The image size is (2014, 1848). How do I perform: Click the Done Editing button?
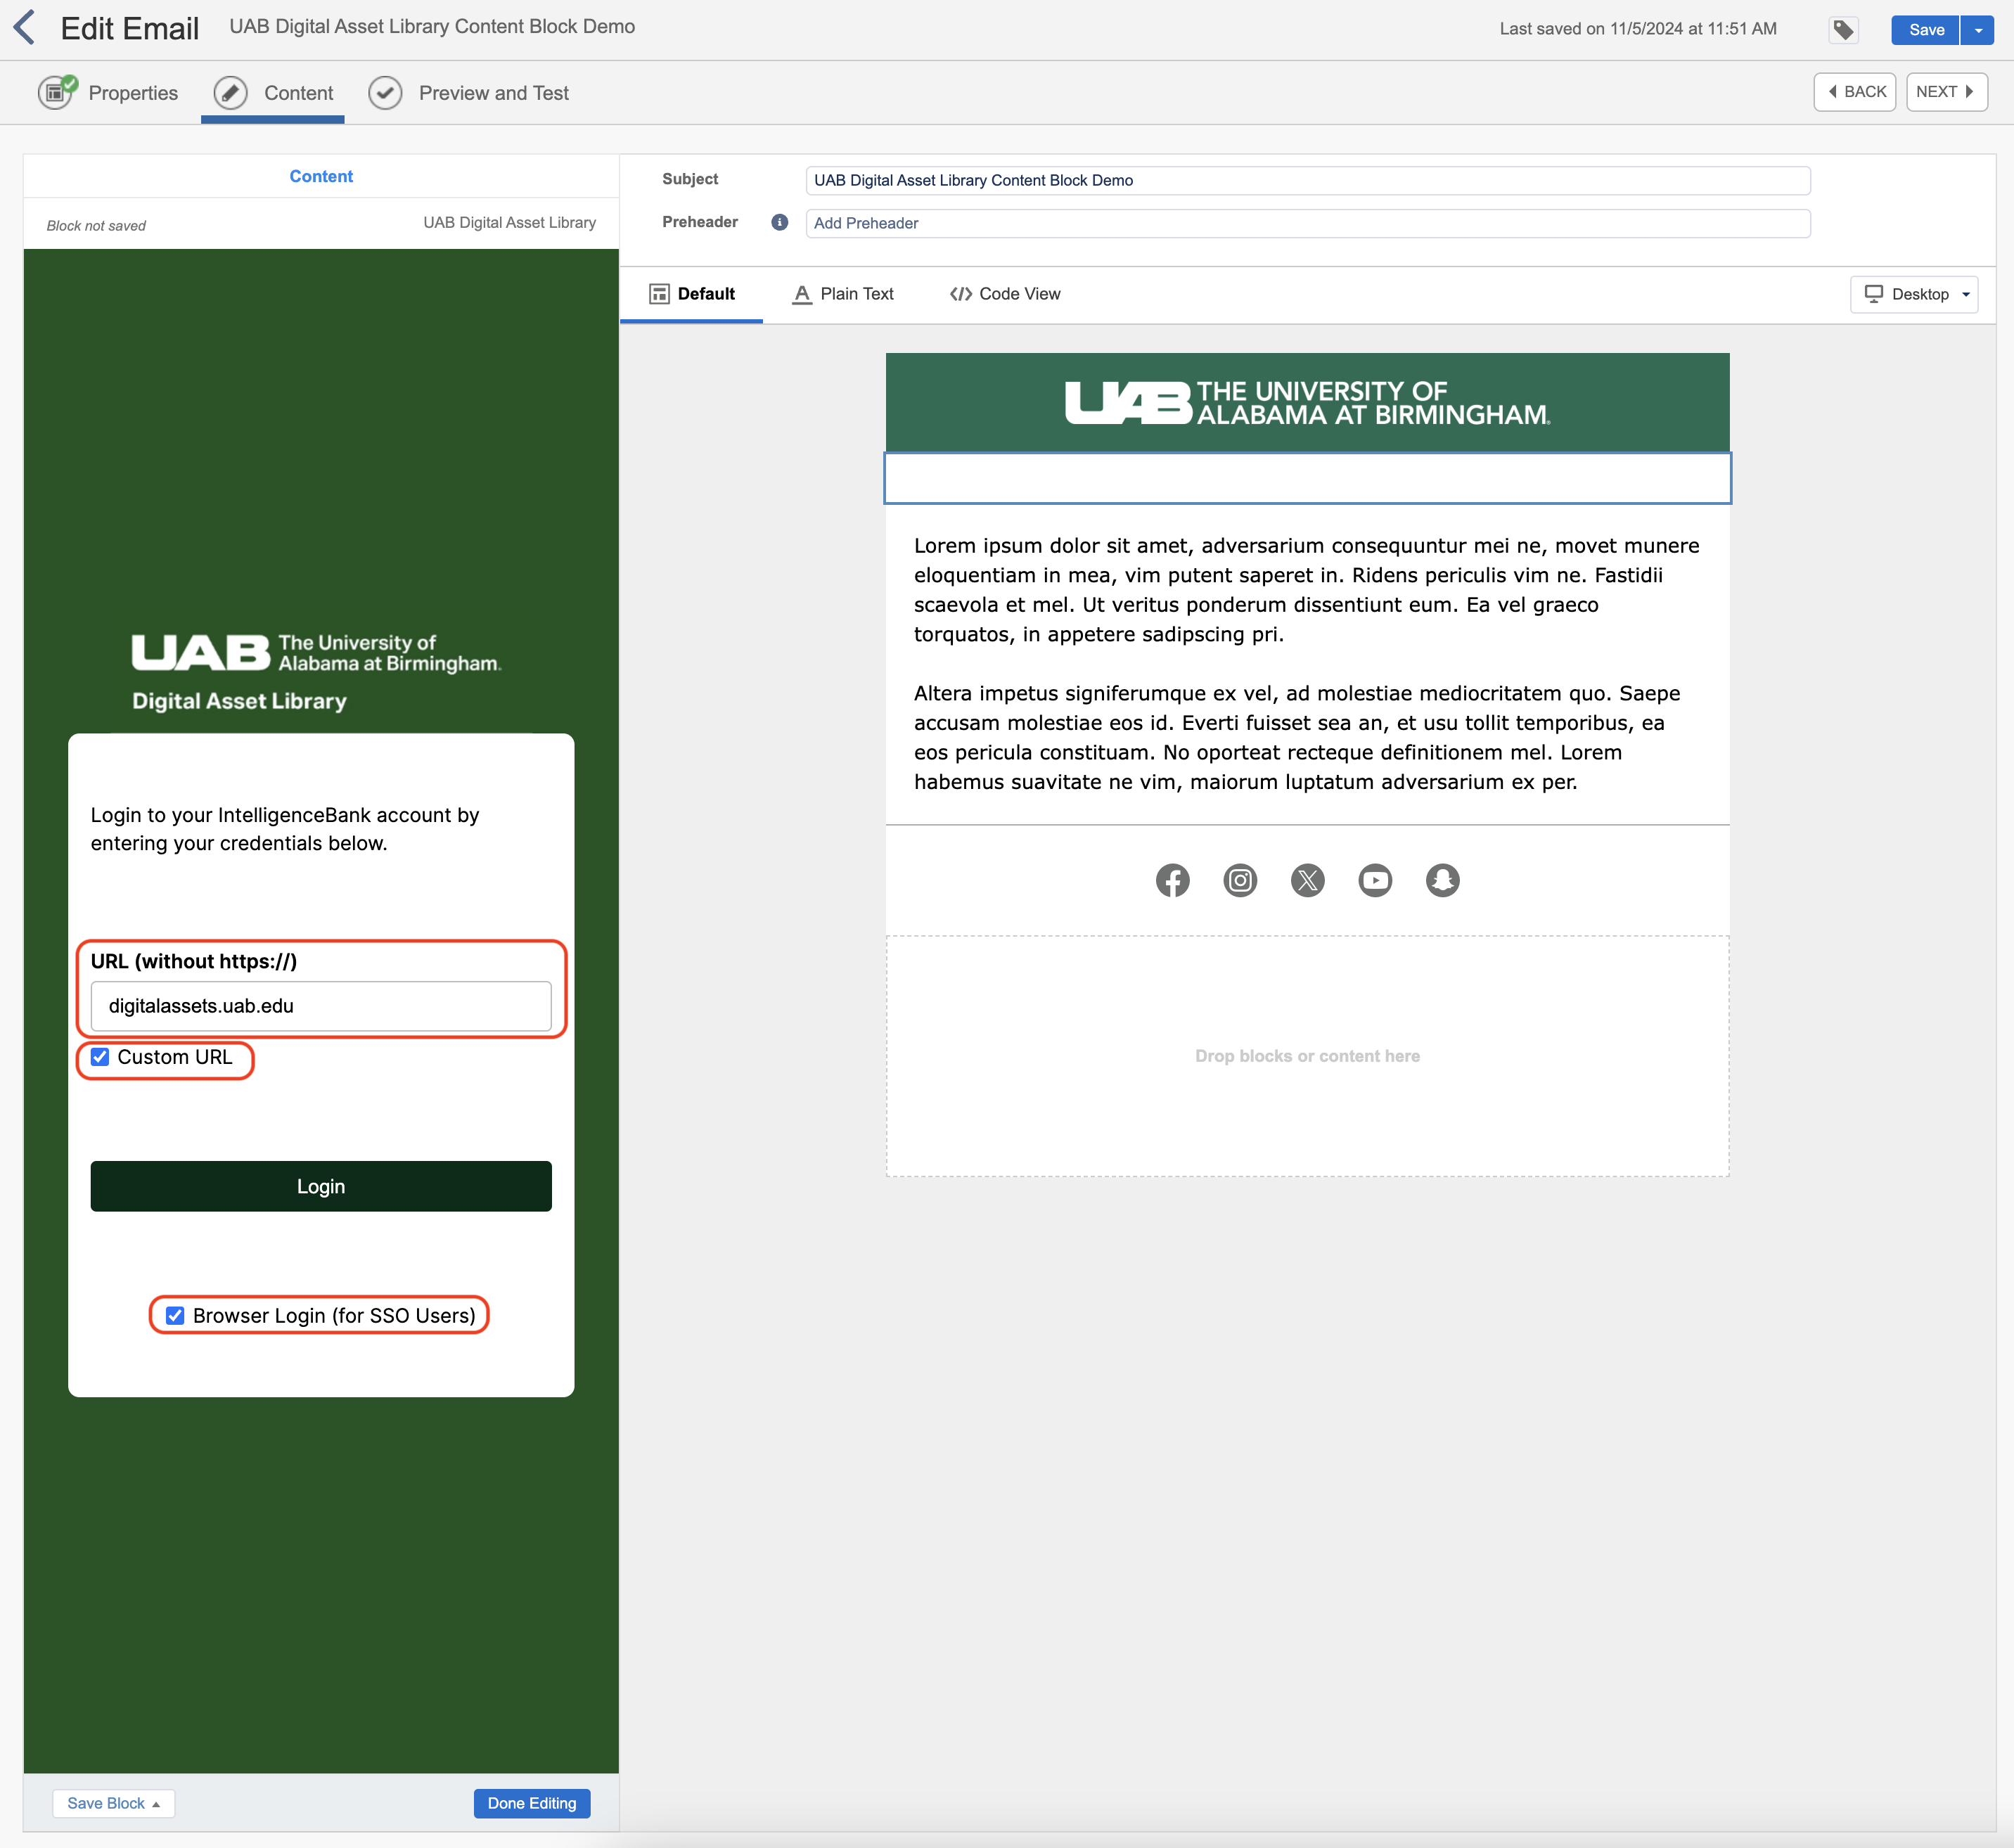coord(531,1803)
